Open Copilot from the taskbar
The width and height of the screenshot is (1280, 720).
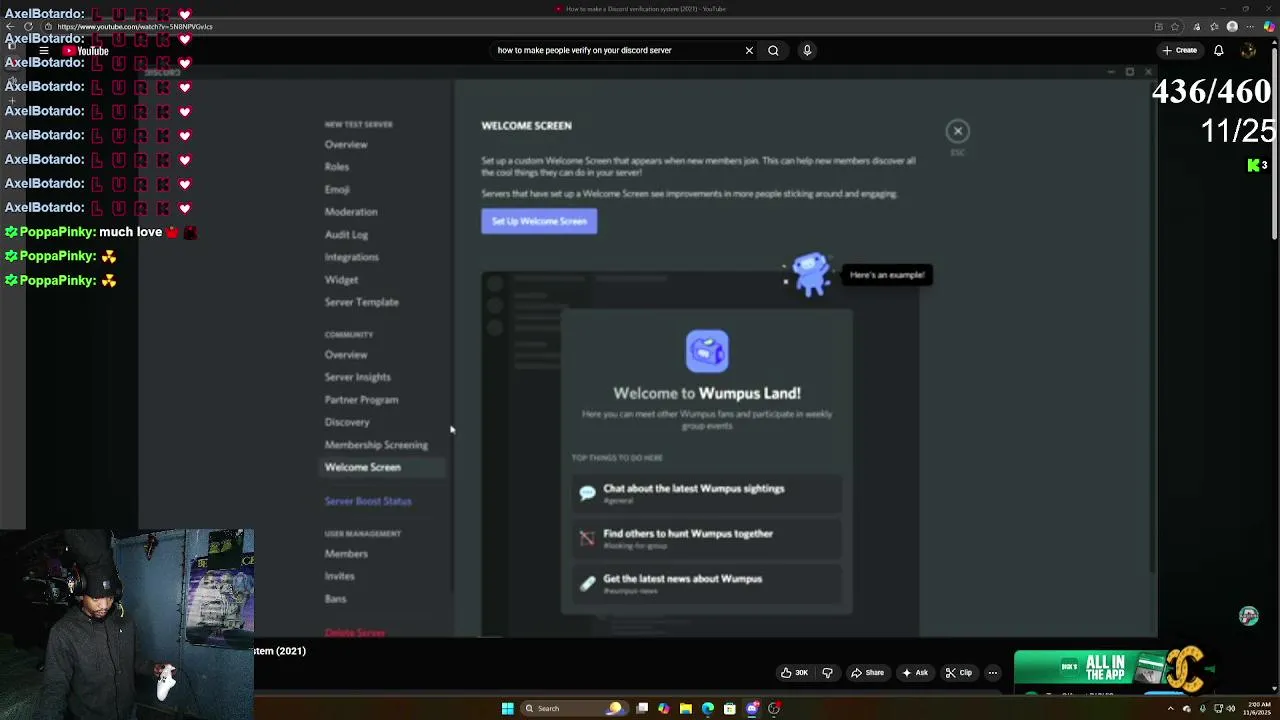tap(663, 708)
